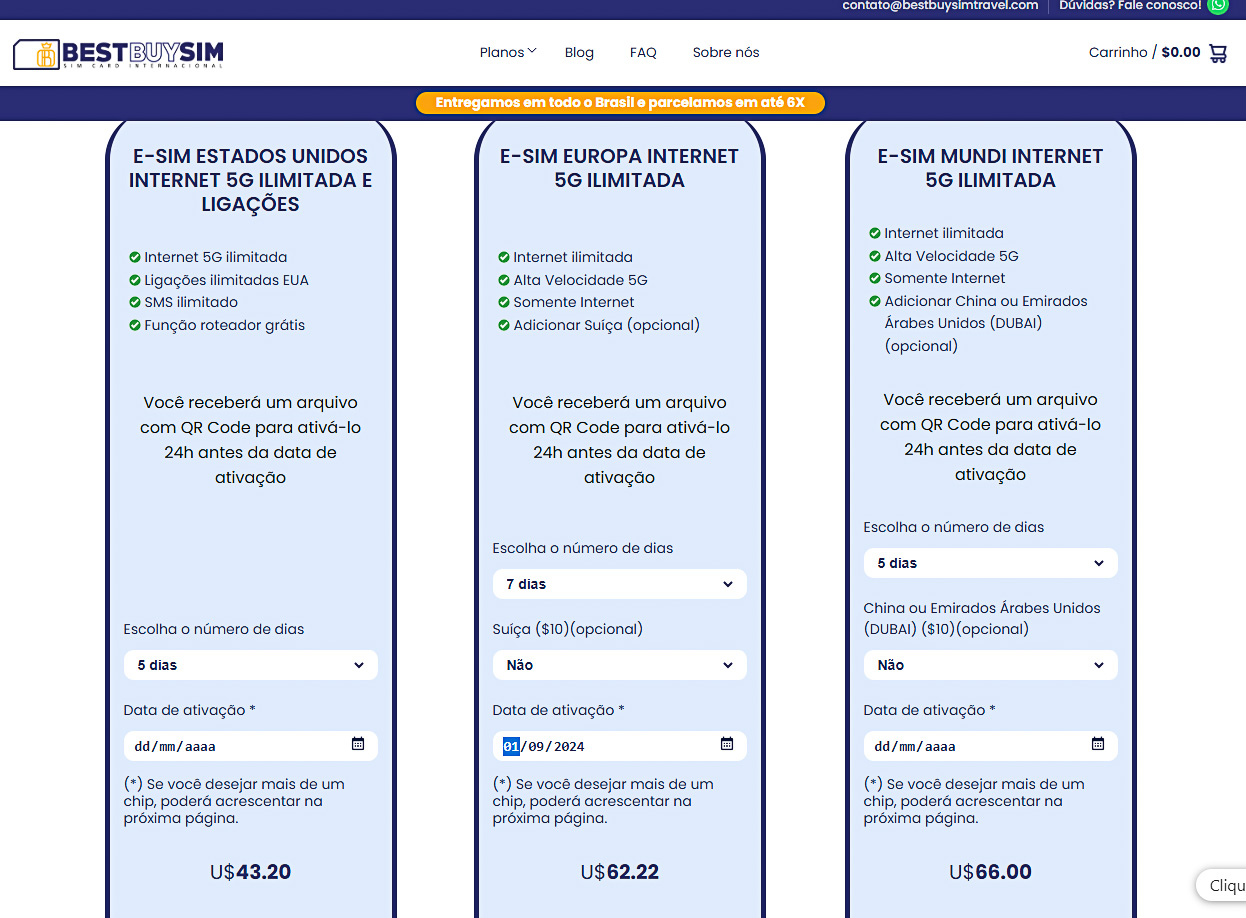The height and width of the screenshot is (918, 1246).
Task: Open calendar picker in Mundi card
Action: tap(1097, 744)
